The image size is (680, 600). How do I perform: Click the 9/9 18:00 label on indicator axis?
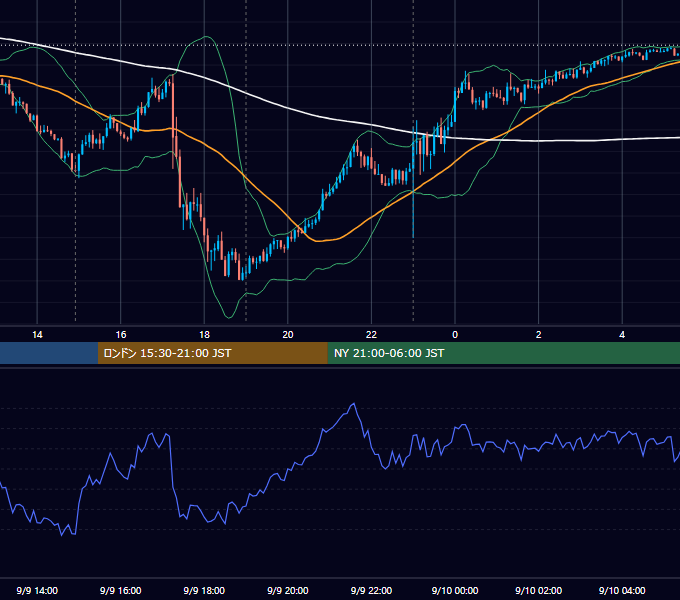pyautogui.click(x=204, y=590)
